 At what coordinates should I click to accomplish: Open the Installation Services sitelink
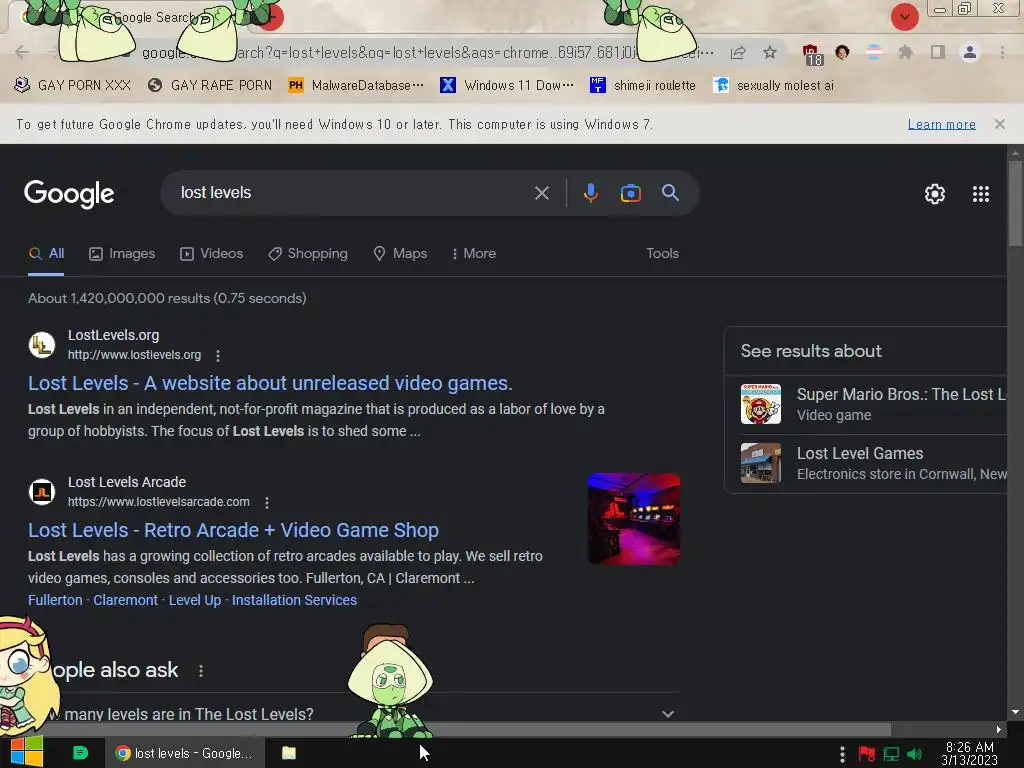(x=294, y=600)
